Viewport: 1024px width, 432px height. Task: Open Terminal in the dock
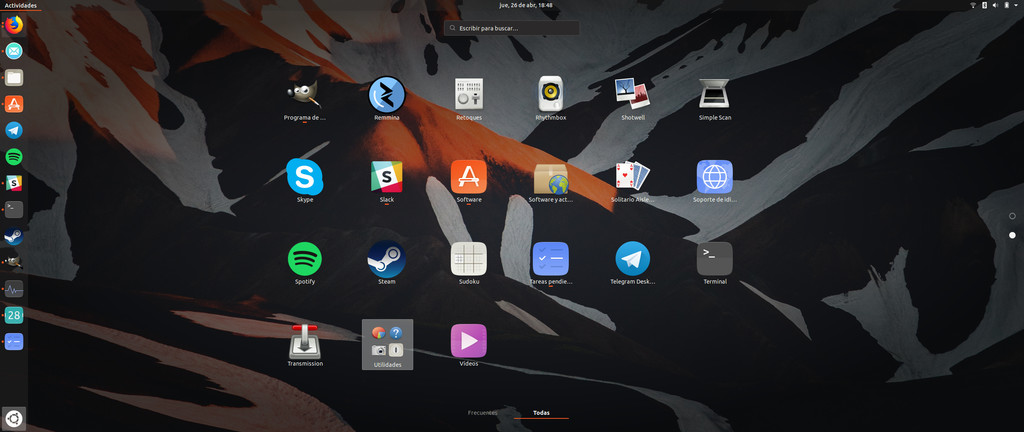[14, 209]
